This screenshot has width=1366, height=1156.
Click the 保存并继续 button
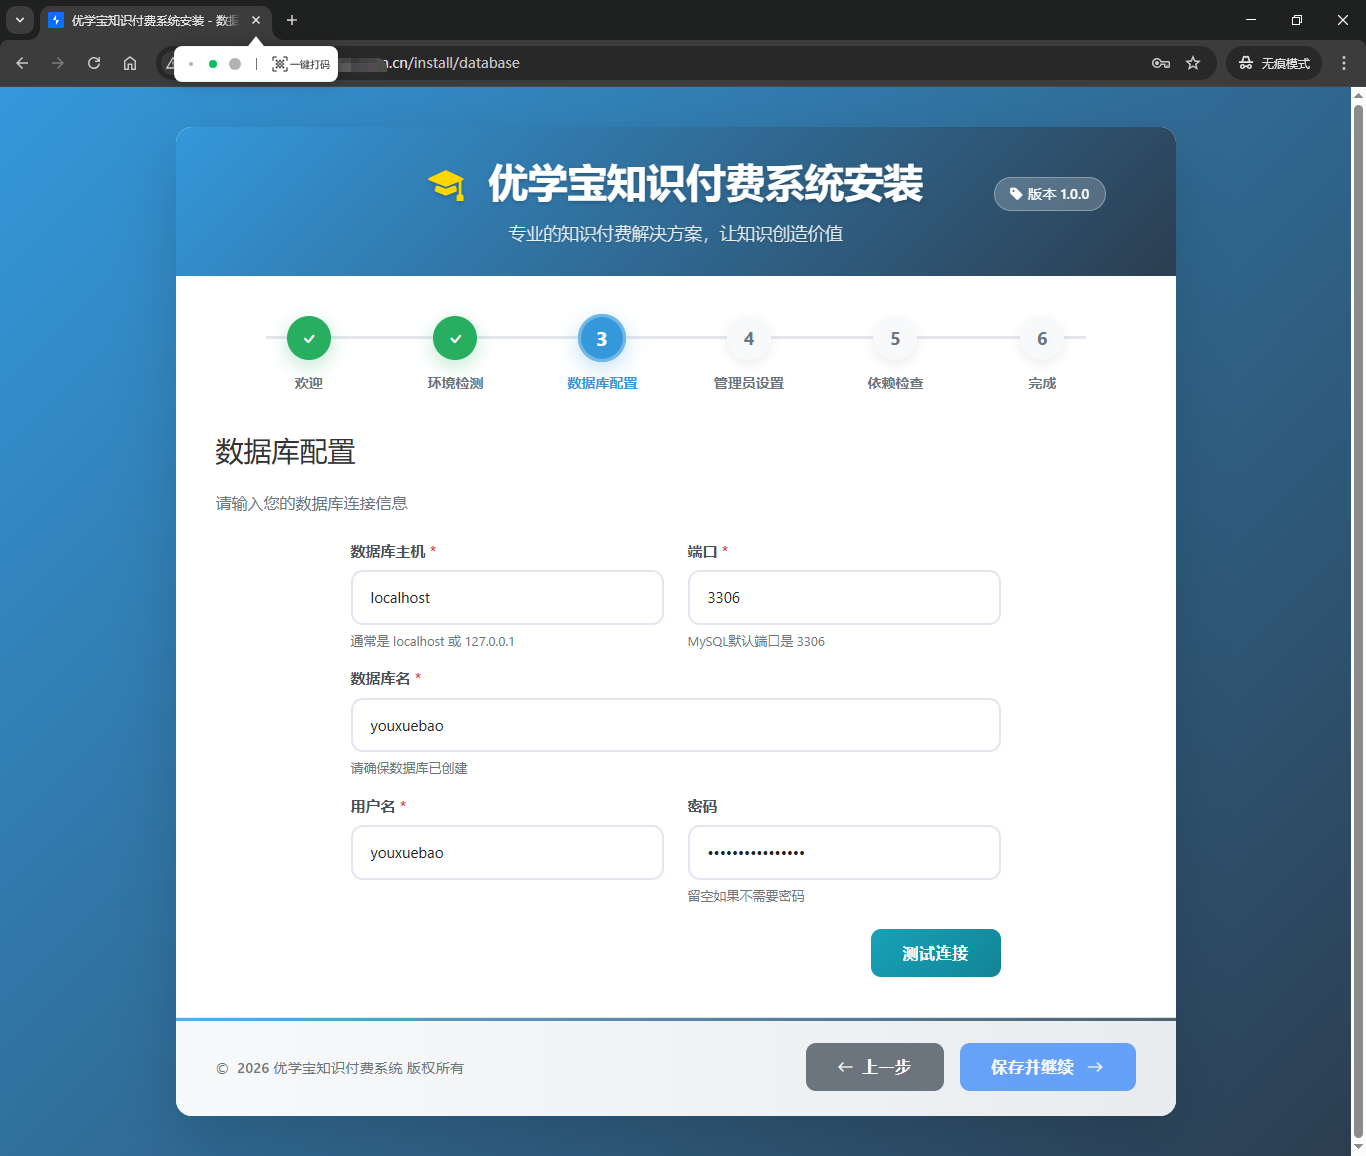tap(1047, 1067)
